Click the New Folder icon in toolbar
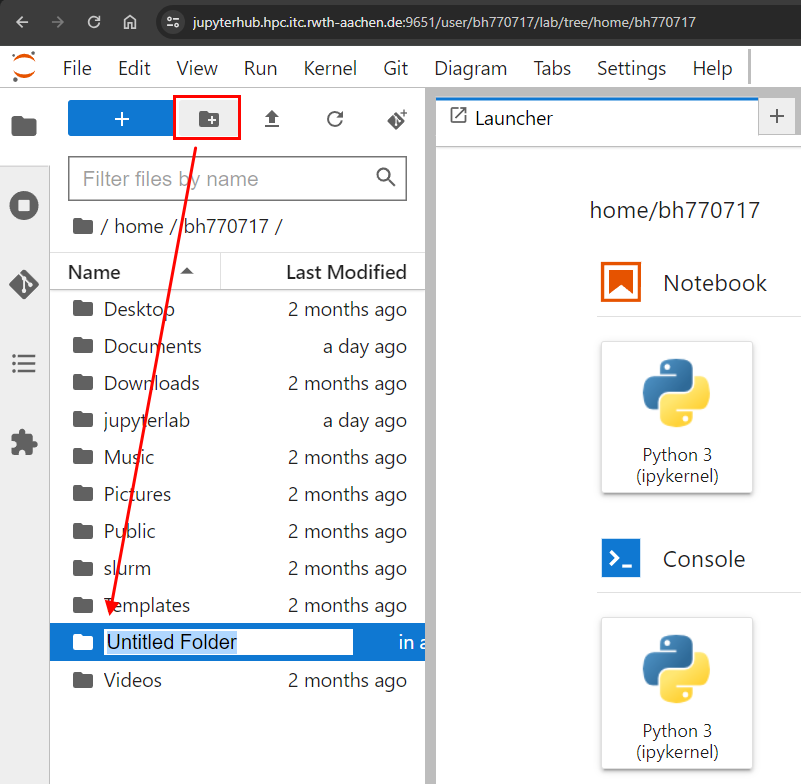 [208, 119]
